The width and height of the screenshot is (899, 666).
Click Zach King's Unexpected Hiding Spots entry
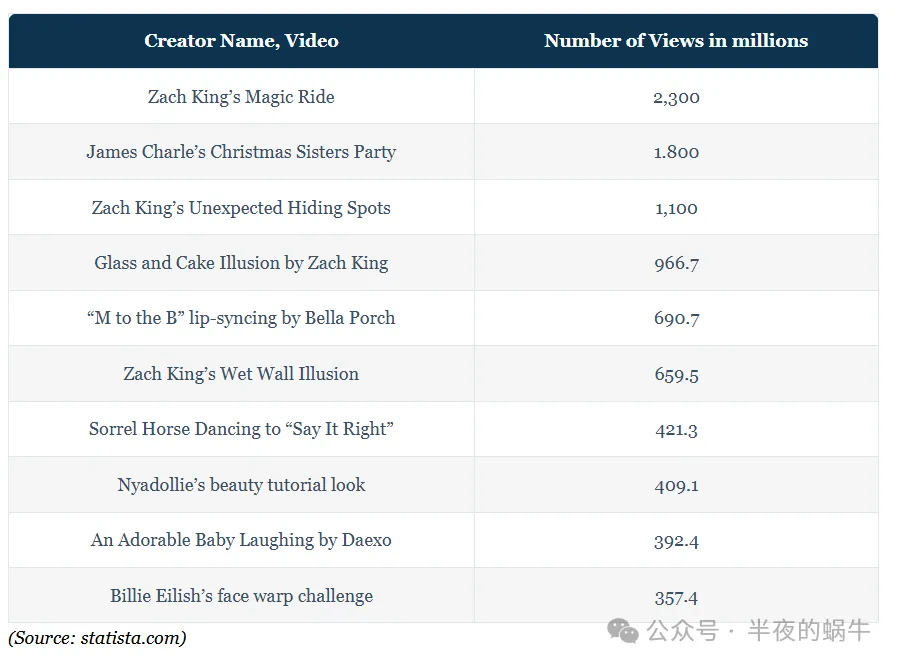pyautogui.click(x=241, y=207)
